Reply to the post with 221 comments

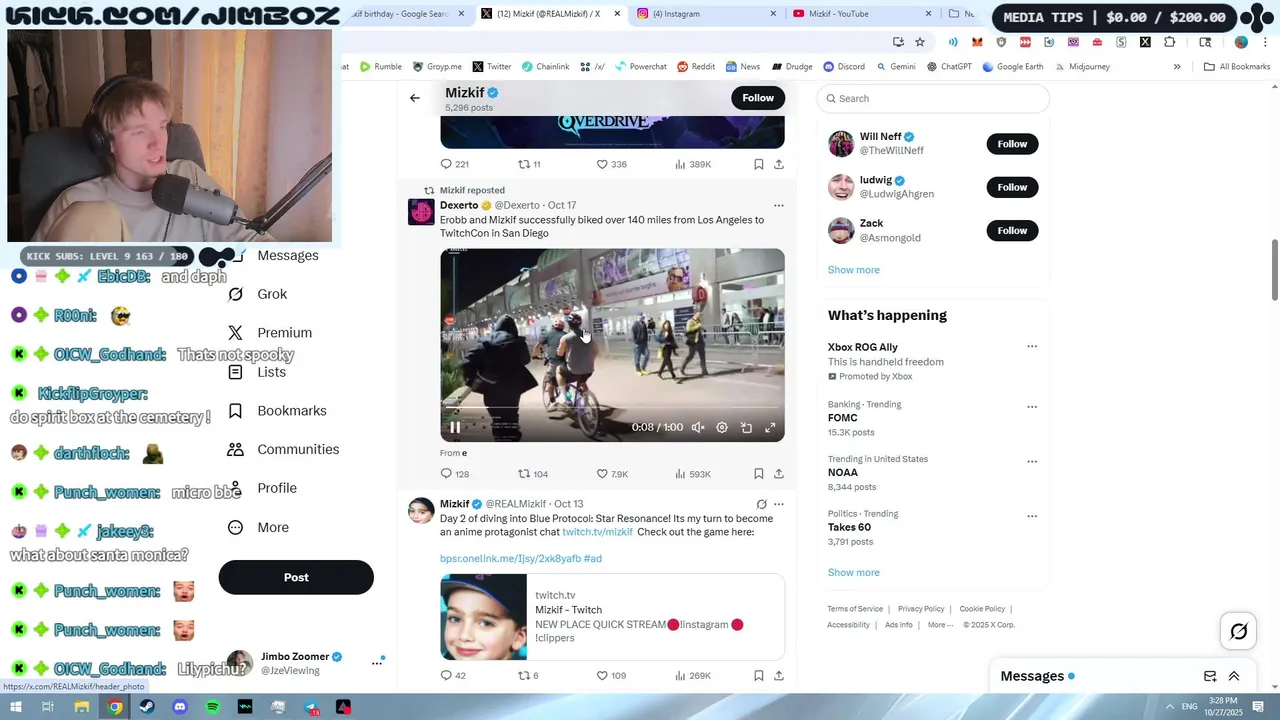[455, 164]
